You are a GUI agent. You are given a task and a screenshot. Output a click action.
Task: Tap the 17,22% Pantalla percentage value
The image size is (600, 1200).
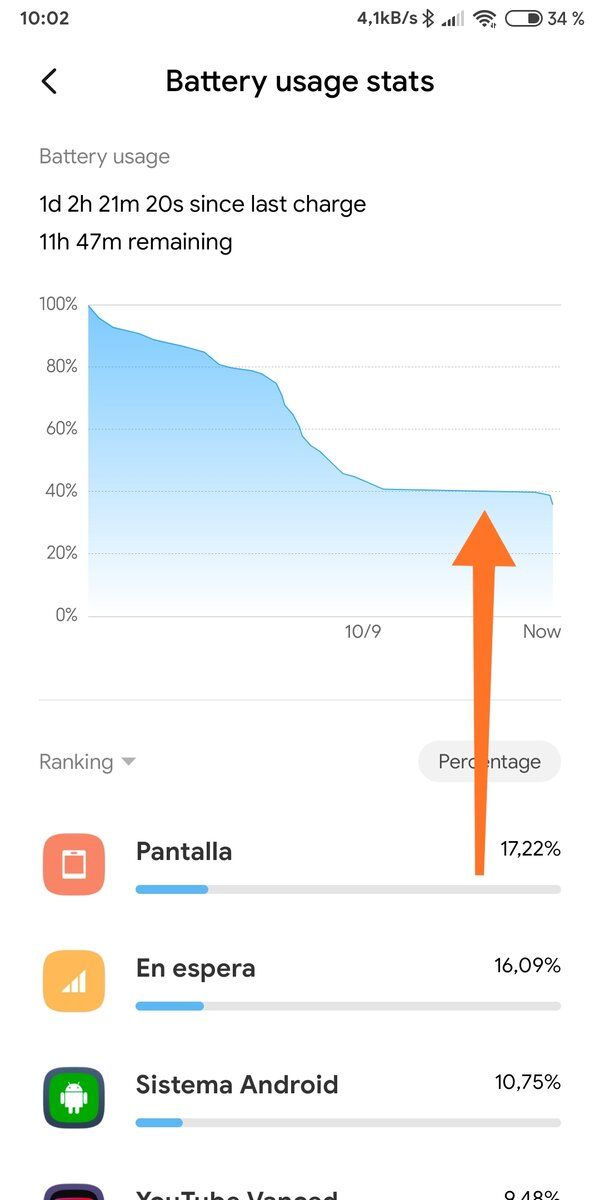click(530, 850)
